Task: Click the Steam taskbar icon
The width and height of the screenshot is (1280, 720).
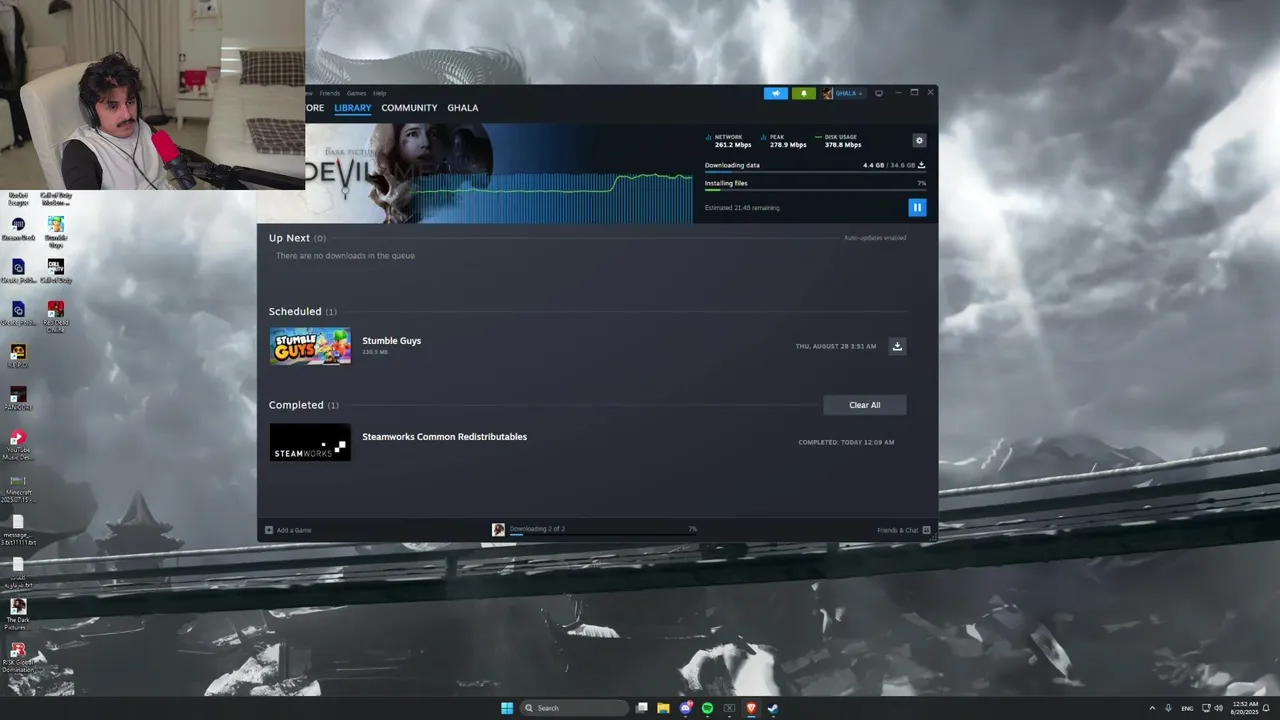Action: point(773,708)
